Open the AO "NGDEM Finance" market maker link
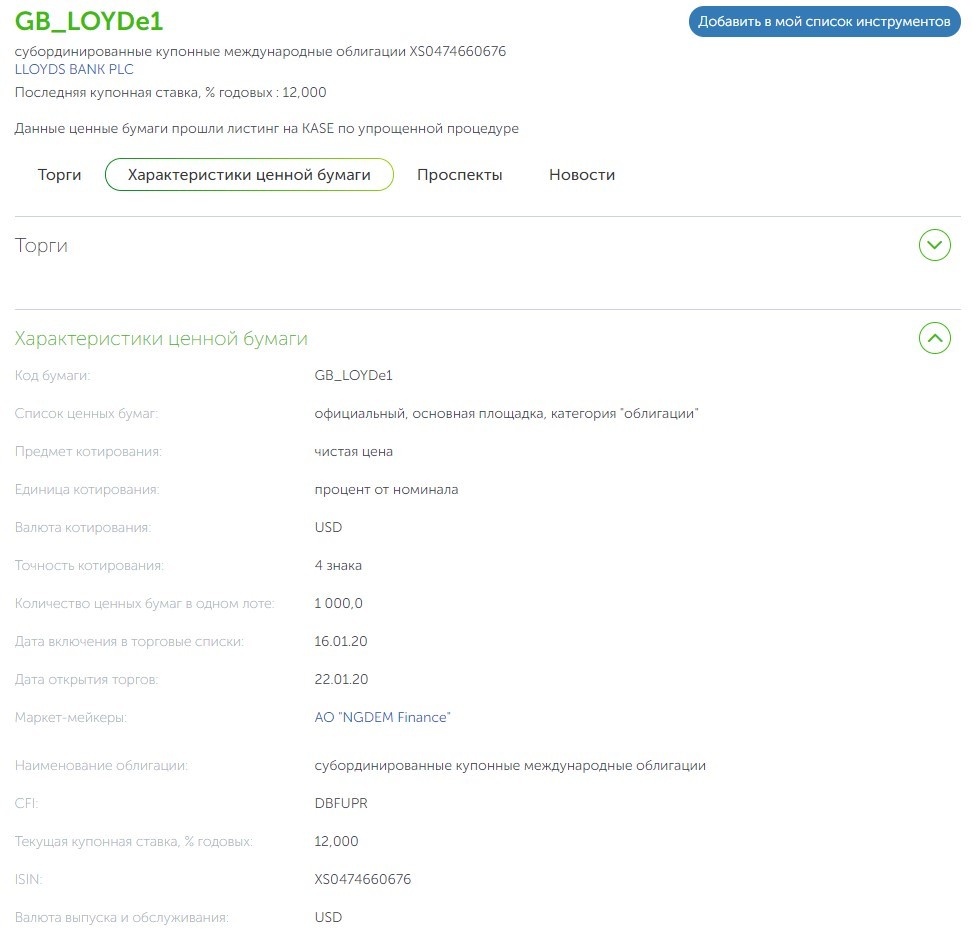 click(x=382, y=718)
